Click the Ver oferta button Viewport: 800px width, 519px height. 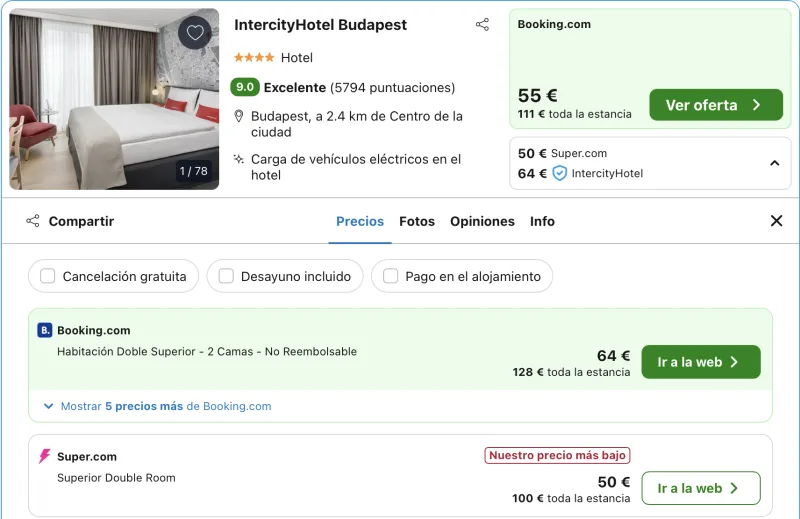click(716, 105)
